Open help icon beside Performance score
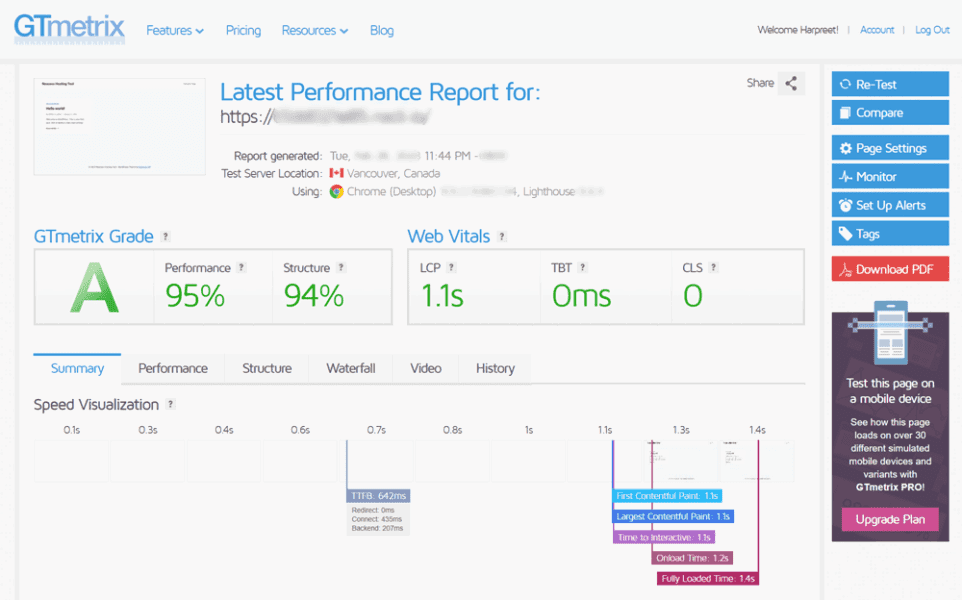The image size is (962, 600). pos(241,267)
